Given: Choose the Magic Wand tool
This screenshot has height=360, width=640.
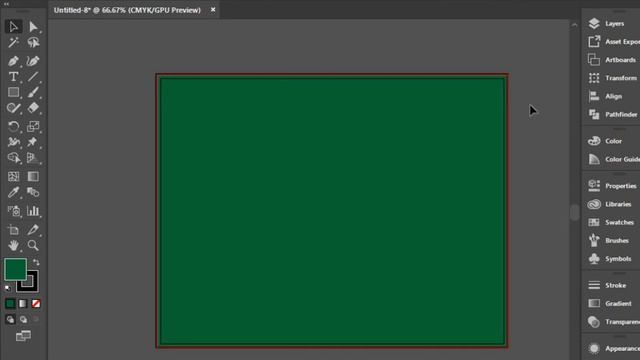Looking at the screenshot, I should tap(13, 42).
